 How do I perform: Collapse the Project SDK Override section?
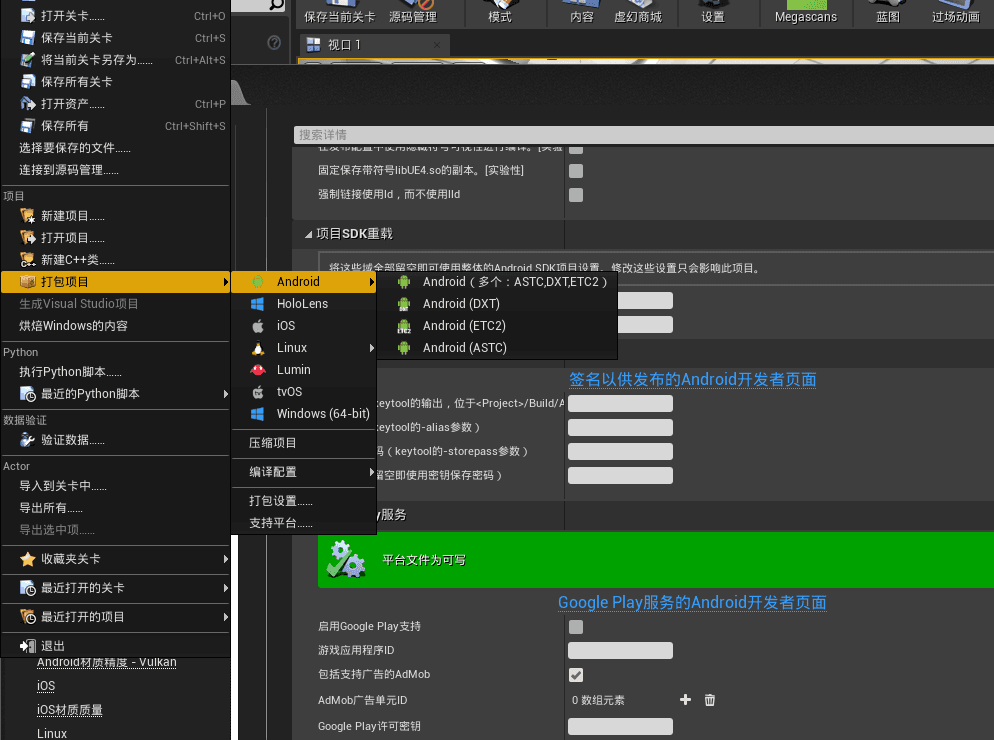[308, 235]
